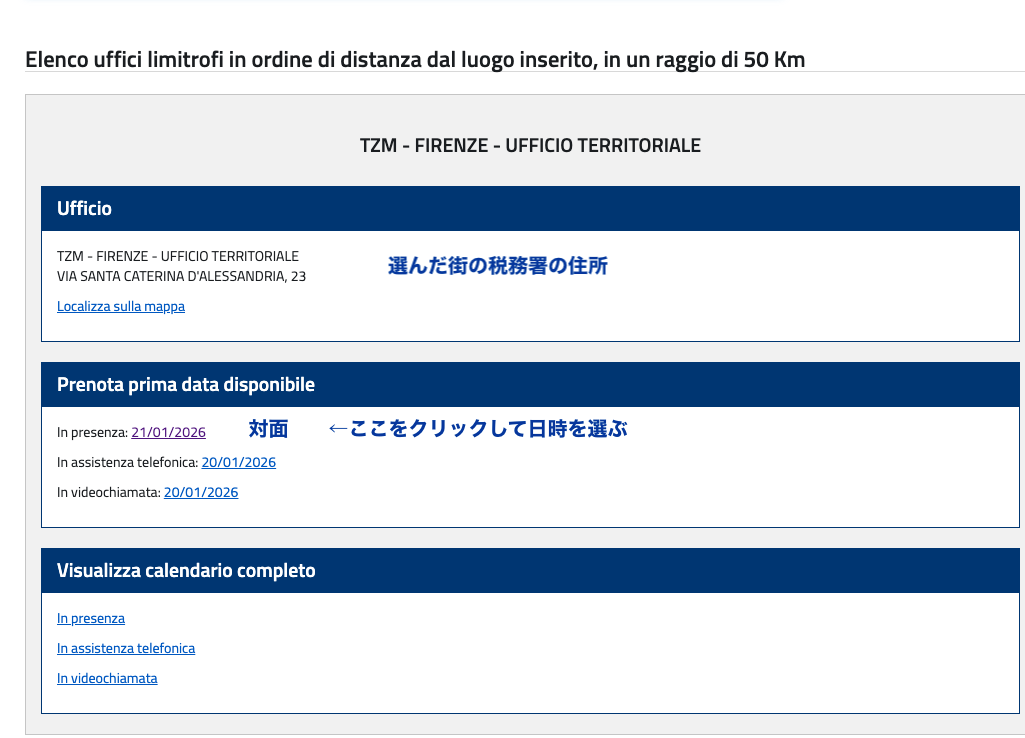Click the Visualizza calendario completo header
The height and width of the screenshot is (738, 1025).
pos(530,571)
